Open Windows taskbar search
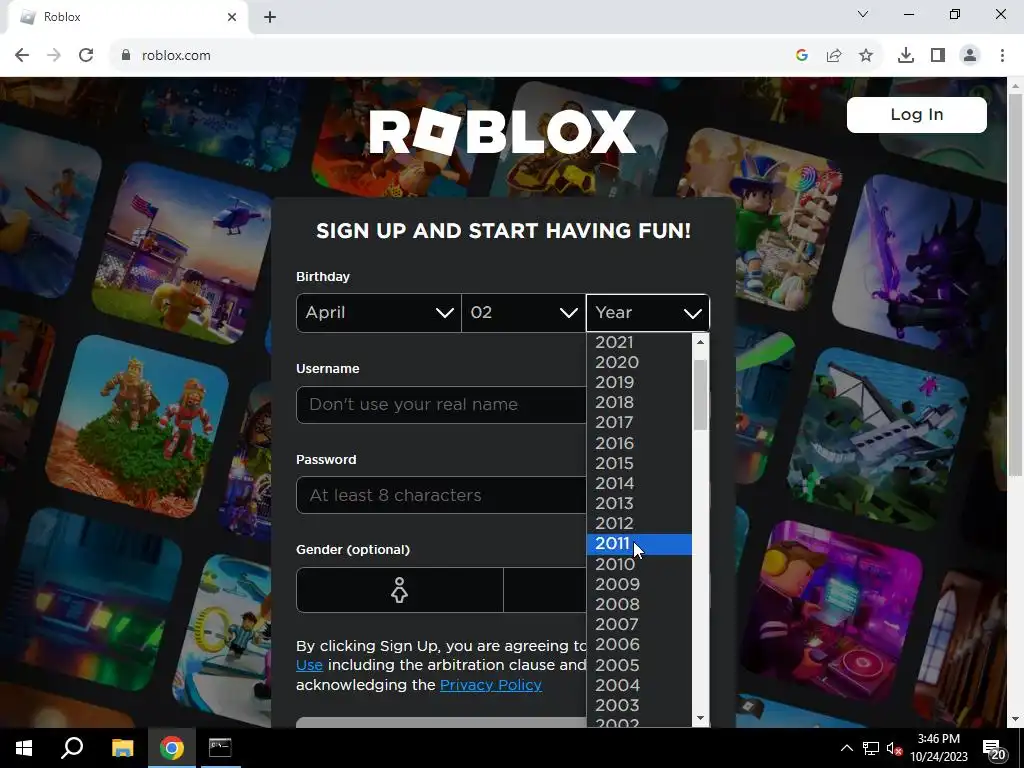The image size is (1024, 768). tap(72, 748)
